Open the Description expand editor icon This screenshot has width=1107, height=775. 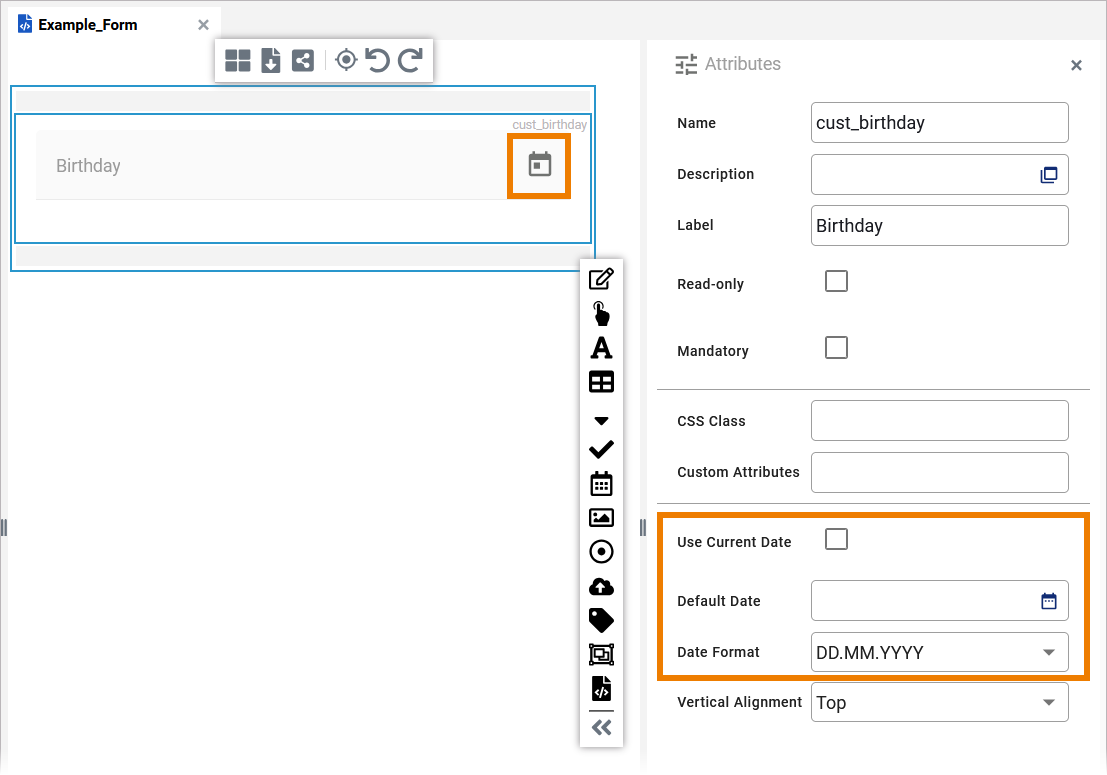(x=1049, y=175)
